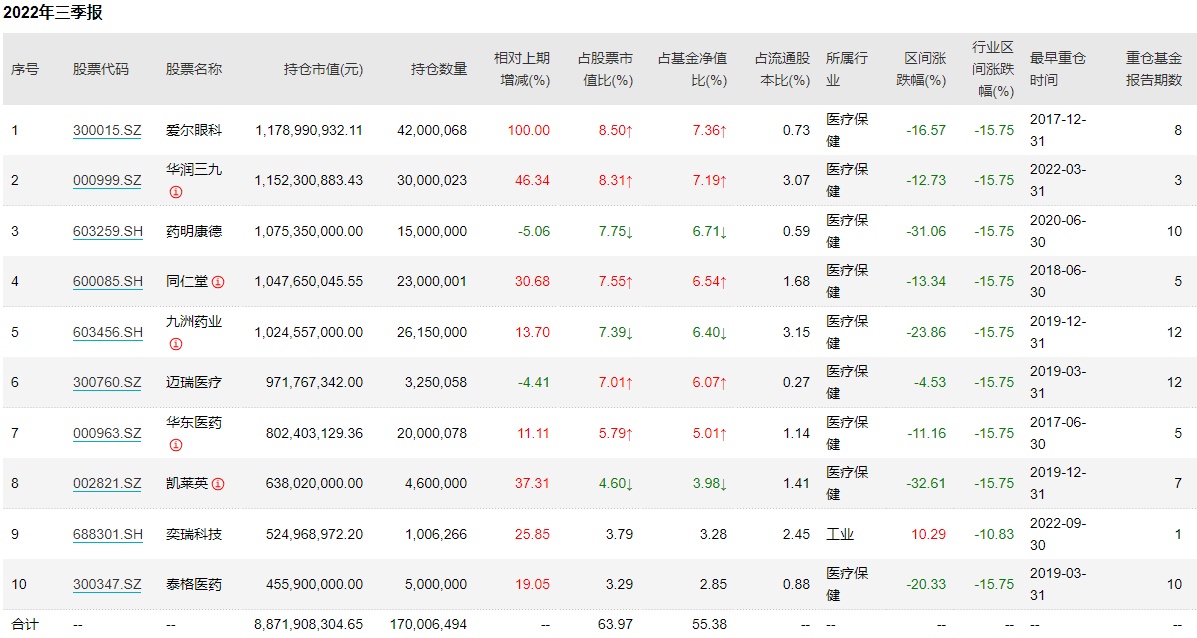Open stock code 603456.SH link

108,333
